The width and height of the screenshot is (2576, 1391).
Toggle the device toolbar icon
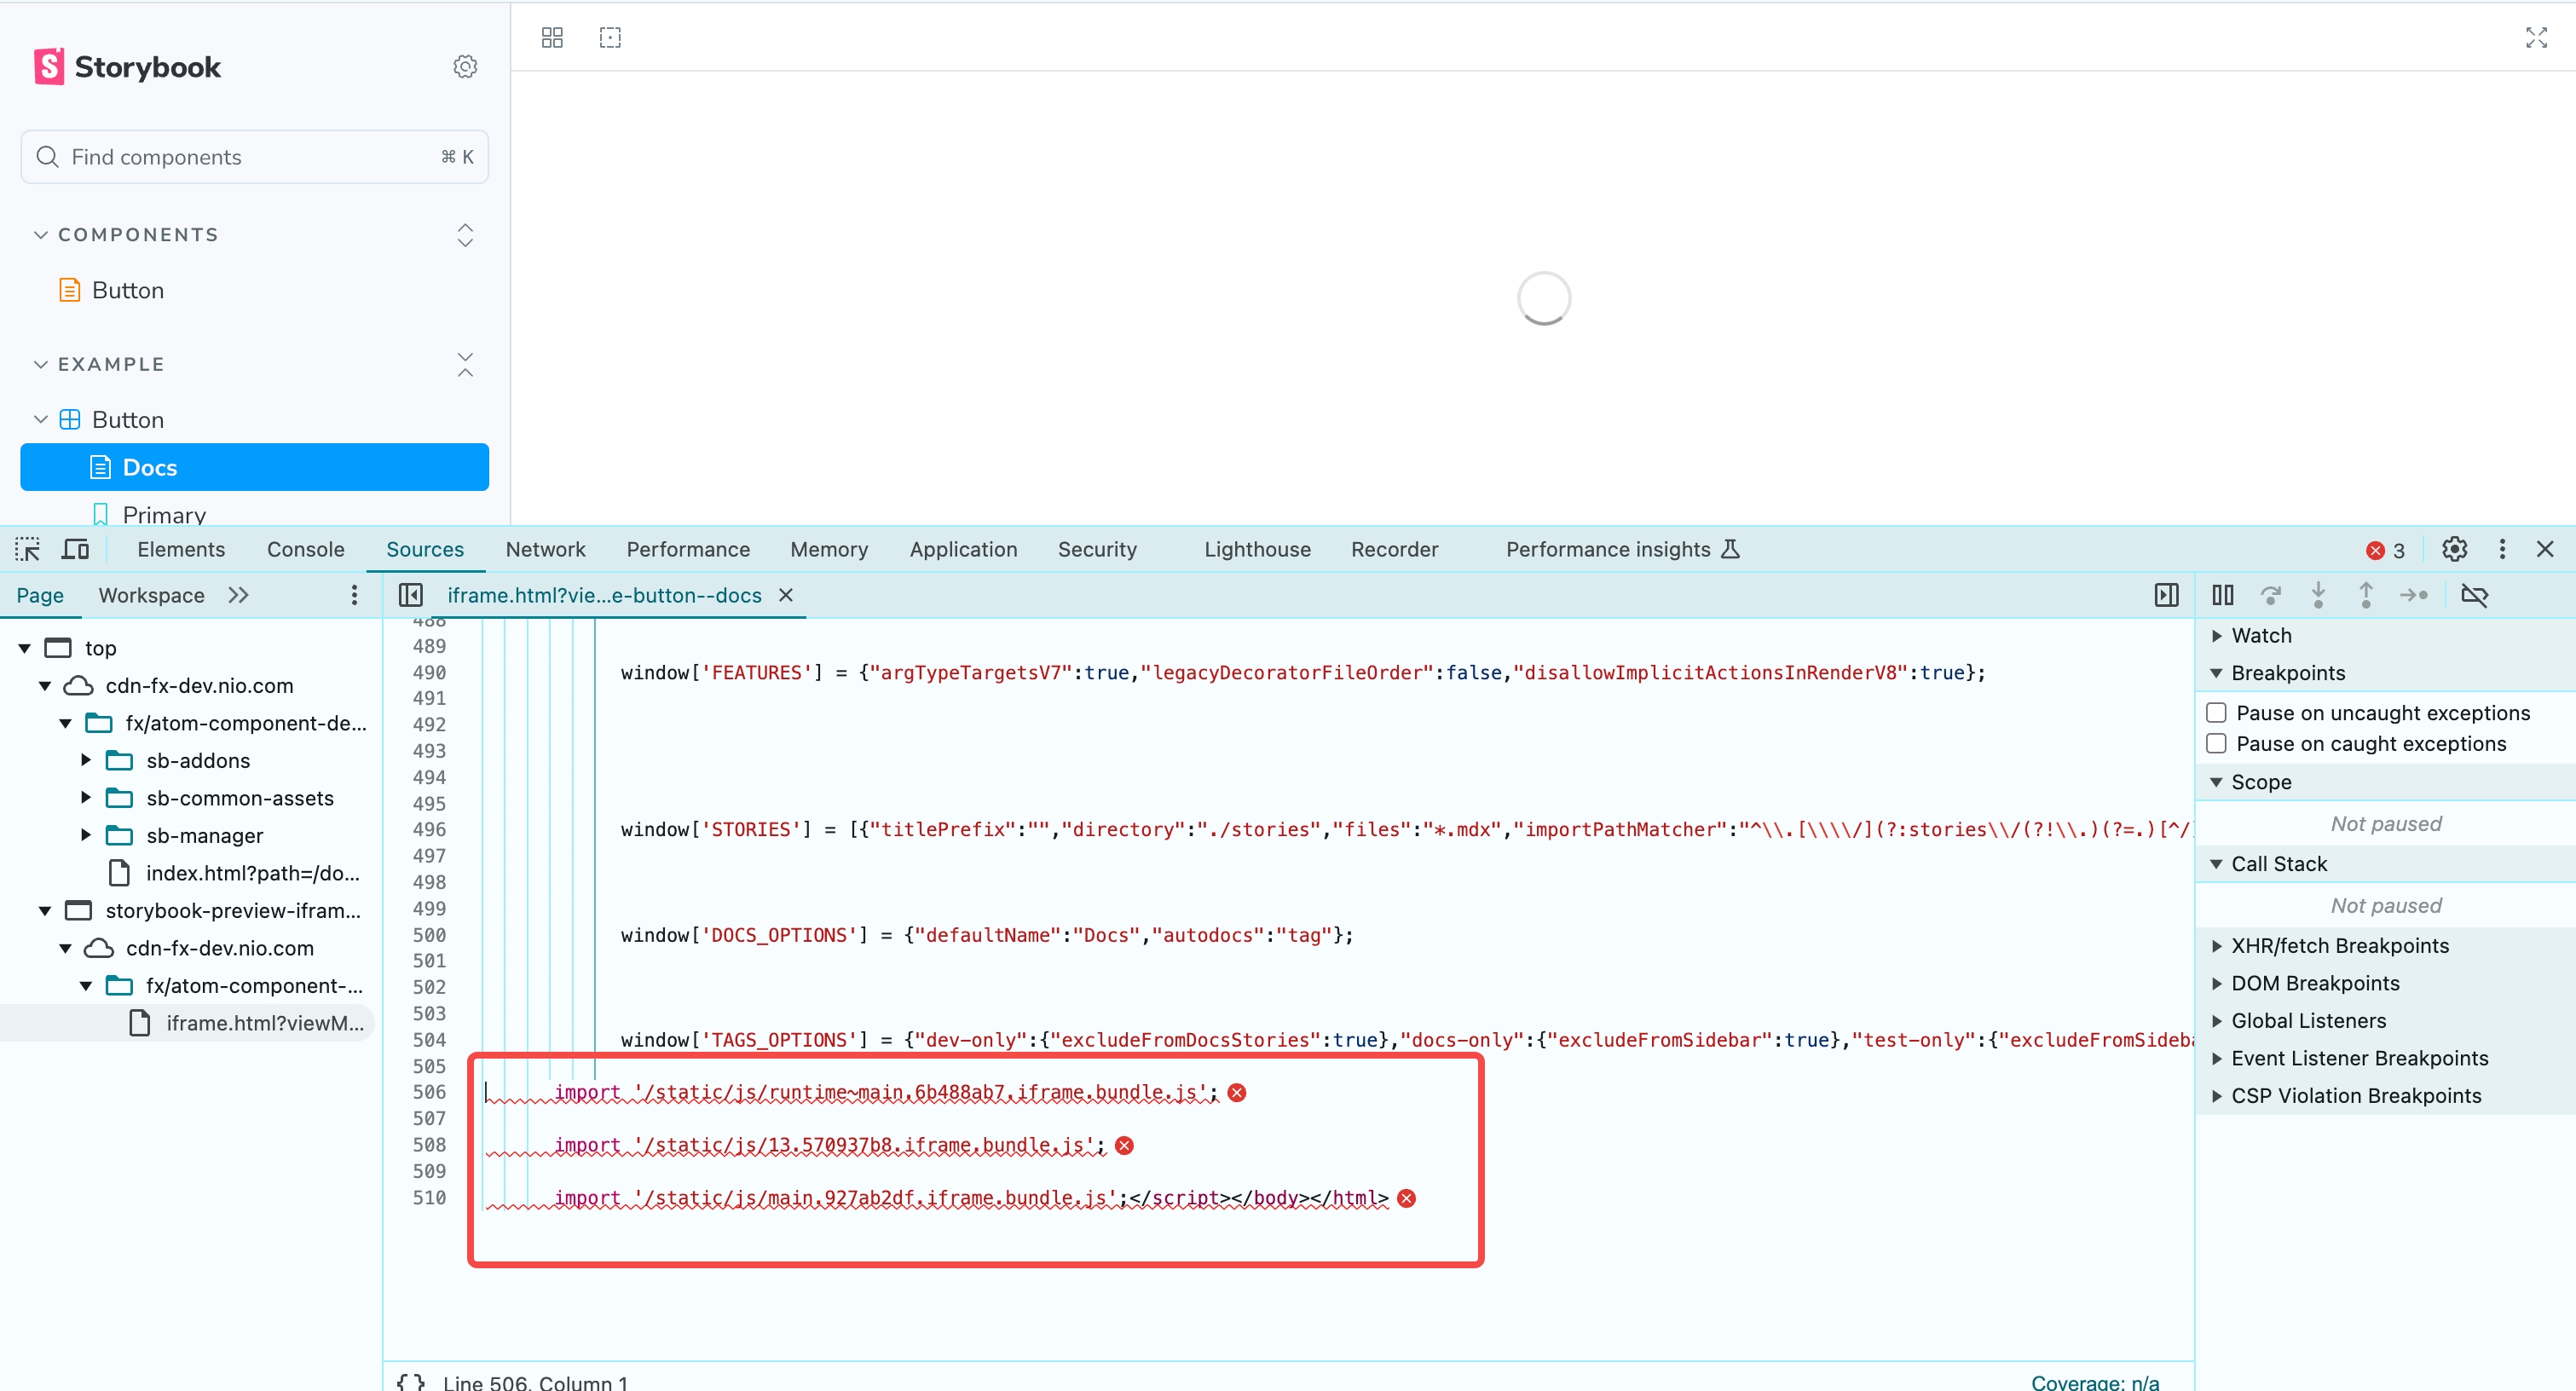(x=76, y=549)
